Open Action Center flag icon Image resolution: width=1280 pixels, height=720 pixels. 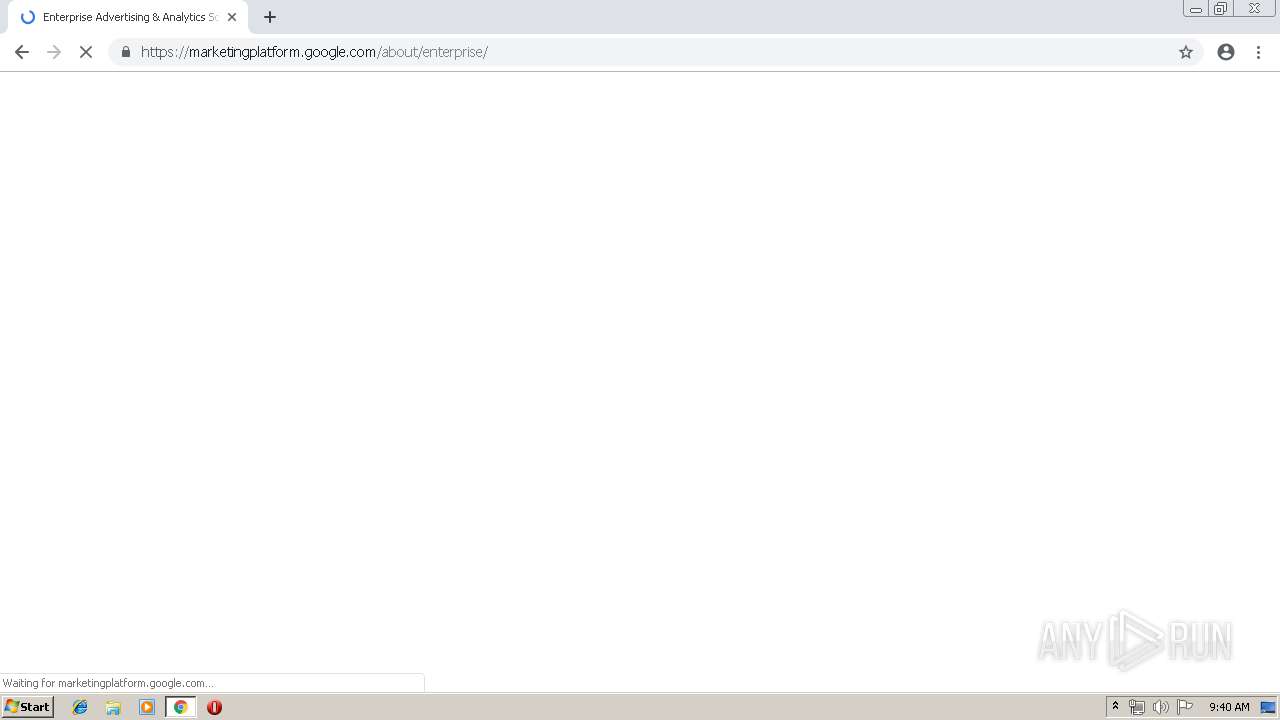[1185, 707]
